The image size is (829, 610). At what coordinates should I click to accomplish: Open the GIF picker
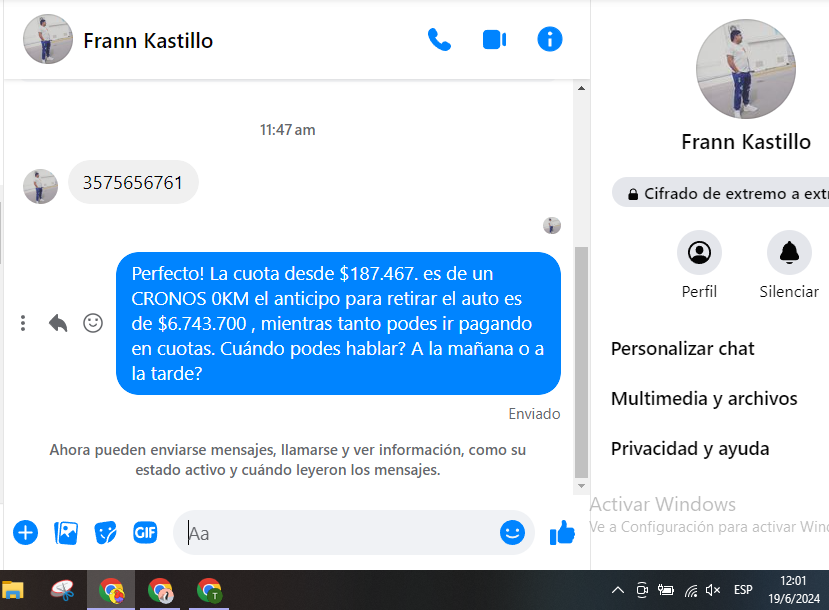[x=145, y=532]
